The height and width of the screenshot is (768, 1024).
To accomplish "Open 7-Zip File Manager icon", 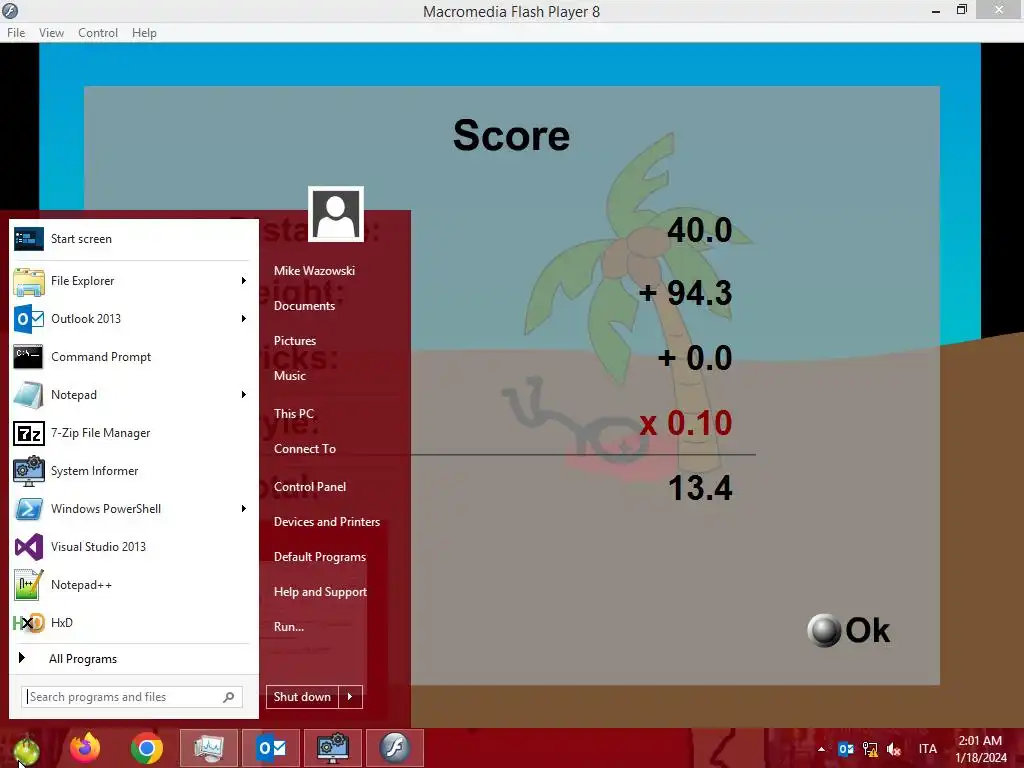I will point(29,432).
